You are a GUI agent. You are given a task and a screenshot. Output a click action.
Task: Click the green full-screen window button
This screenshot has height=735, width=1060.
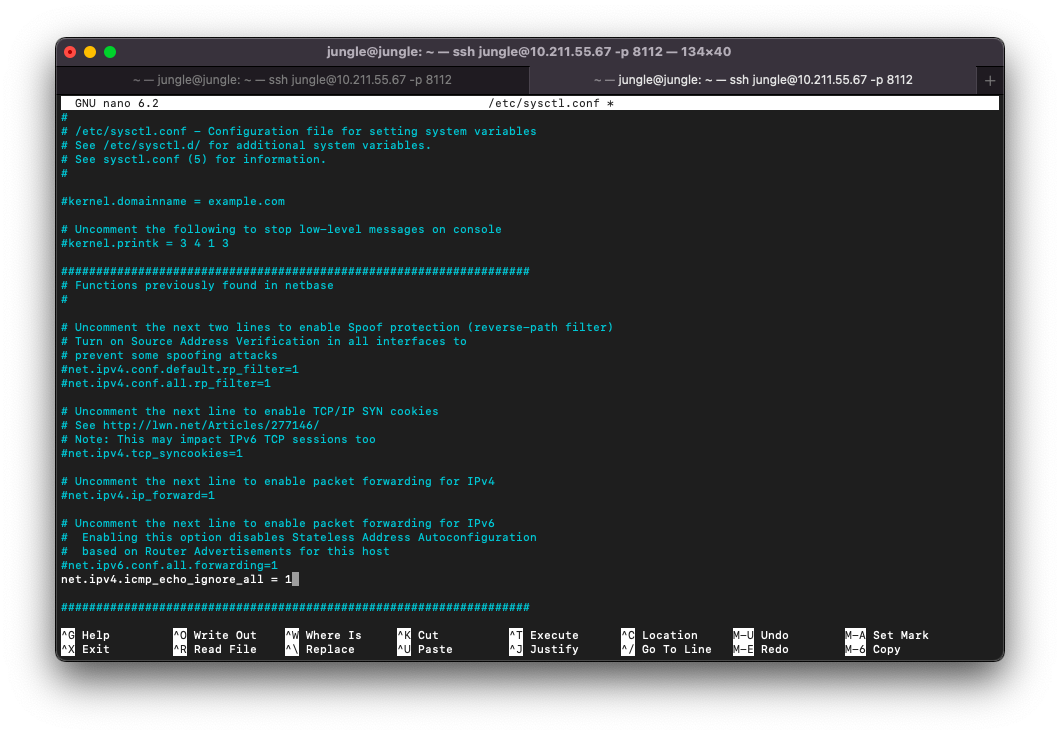click(x=110, y=52)
